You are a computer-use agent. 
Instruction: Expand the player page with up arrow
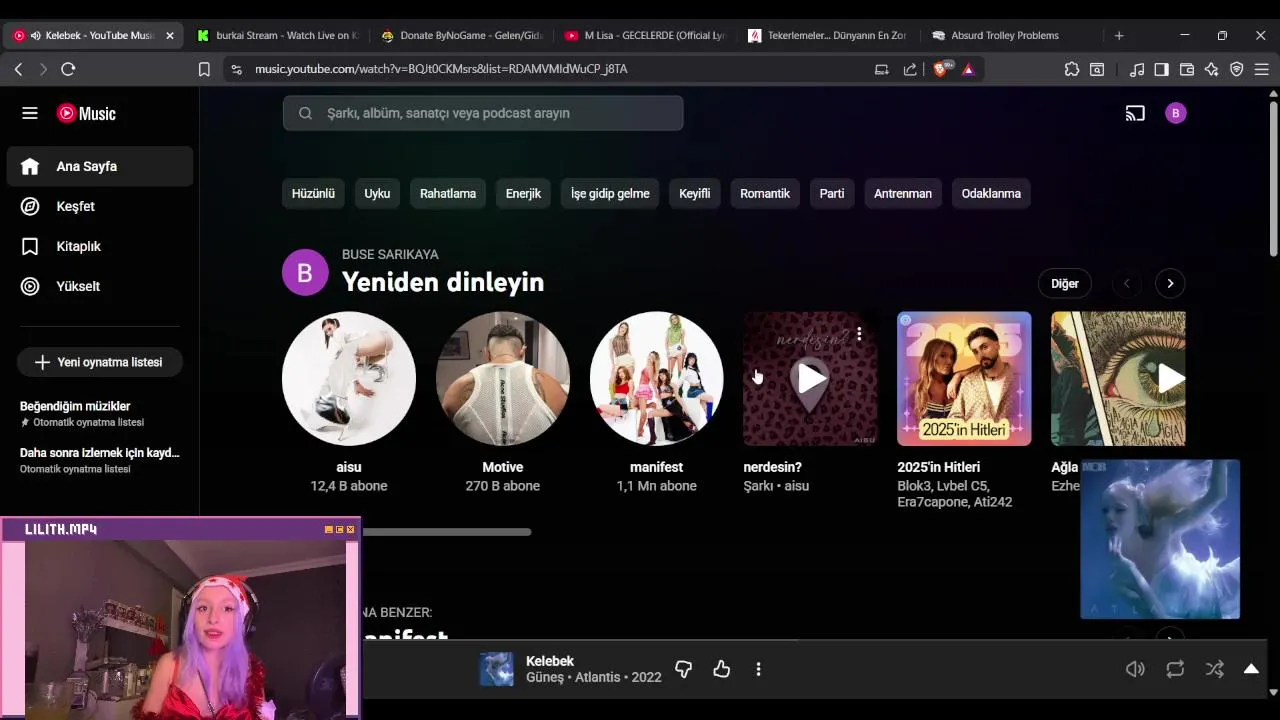coord(1251,669)
